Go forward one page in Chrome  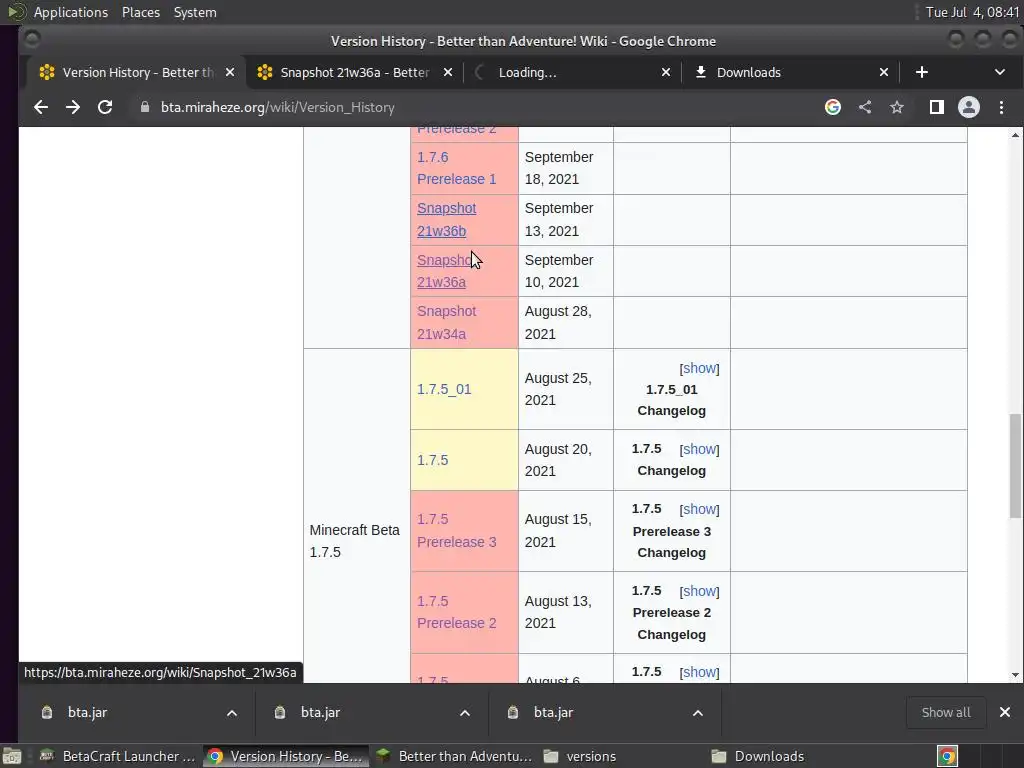[72, 107]
